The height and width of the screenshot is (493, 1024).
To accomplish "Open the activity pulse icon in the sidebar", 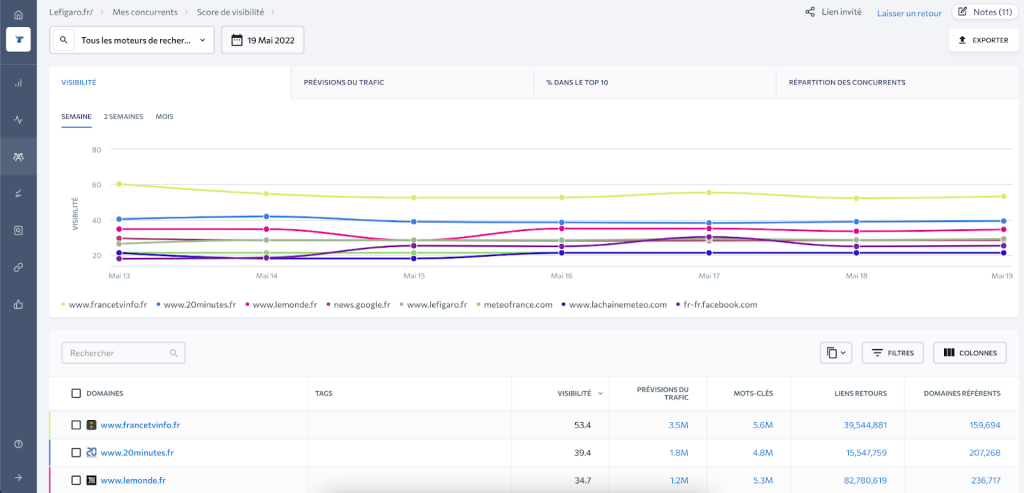I will [x=18, y=119].
